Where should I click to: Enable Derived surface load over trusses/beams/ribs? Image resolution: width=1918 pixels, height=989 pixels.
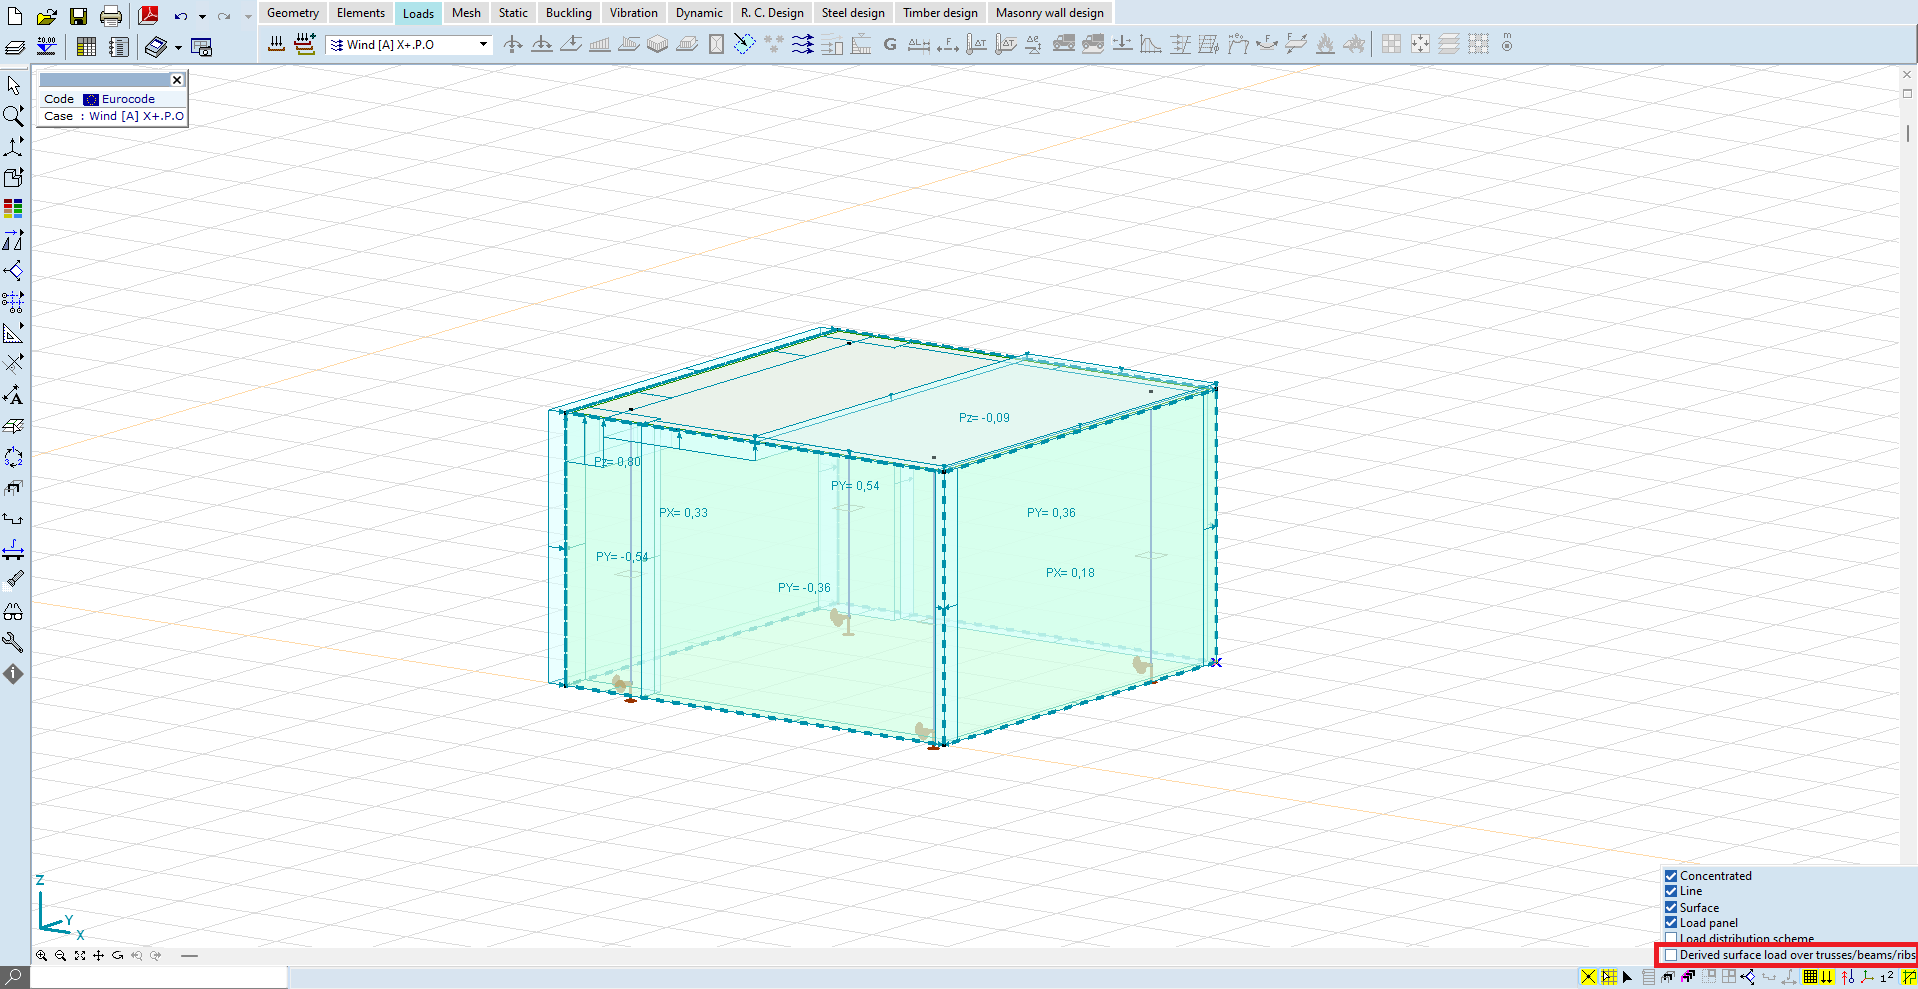point(1671,955)
